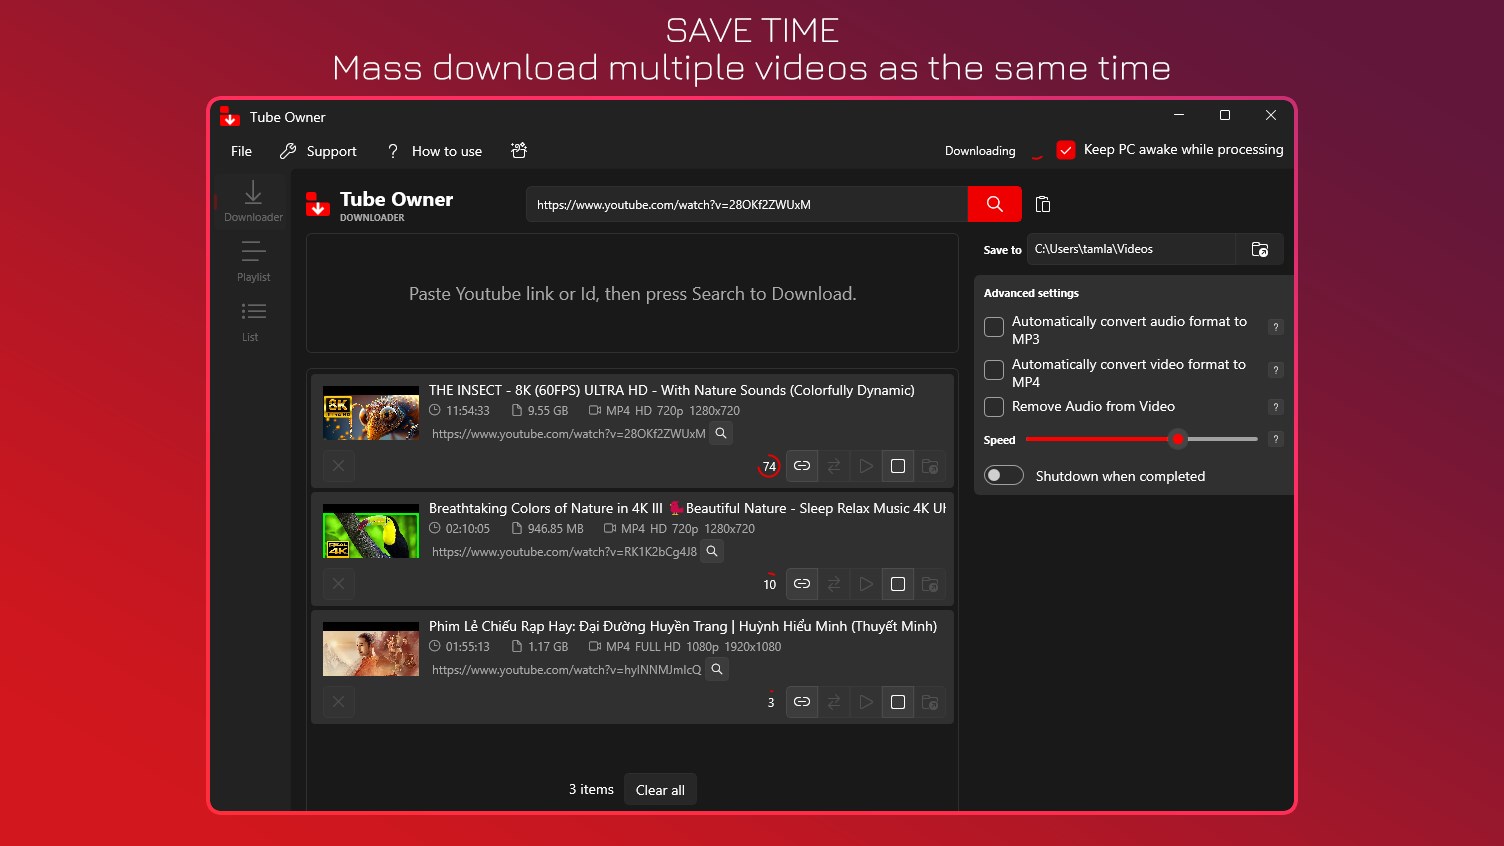Open output folder for Phim Lẻ video
This screenshot has width=1504, height=846.
tap(930, 702)
